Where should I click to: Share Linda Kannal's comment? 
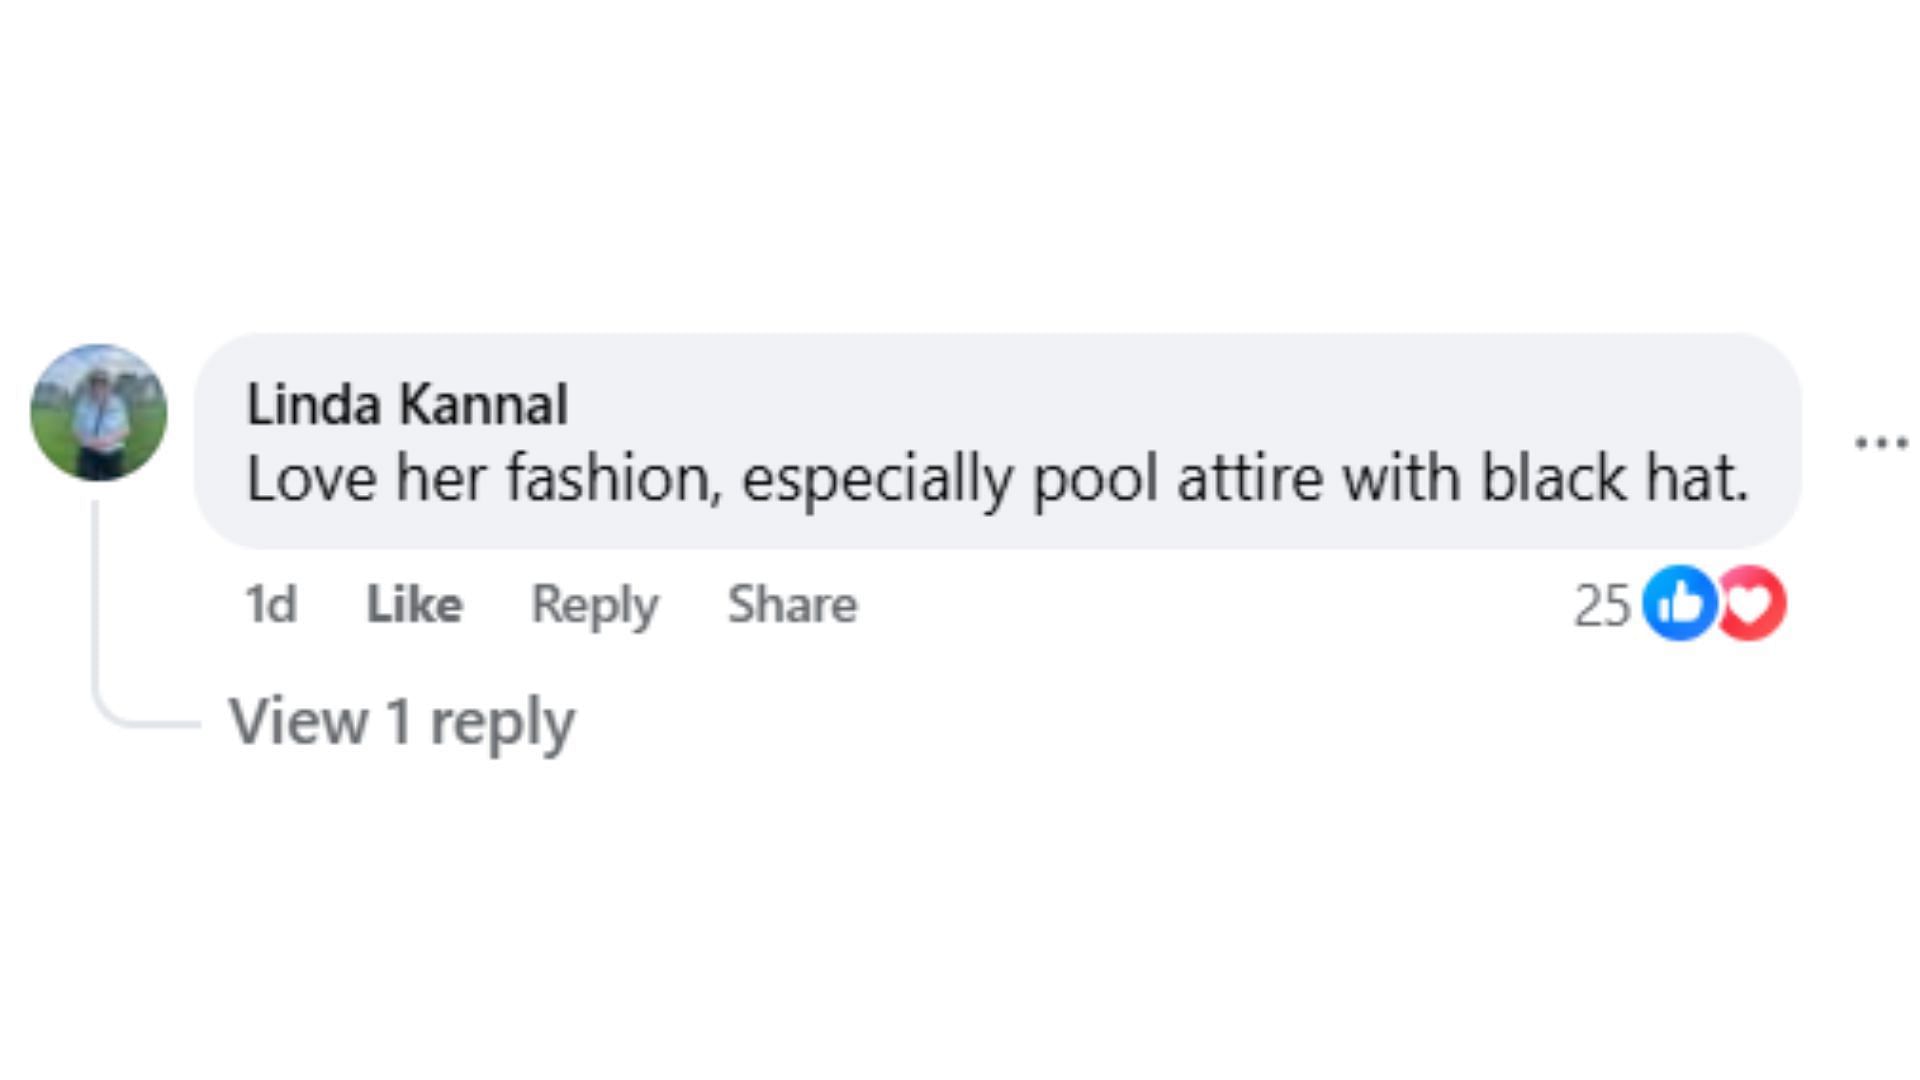[792, 604]
